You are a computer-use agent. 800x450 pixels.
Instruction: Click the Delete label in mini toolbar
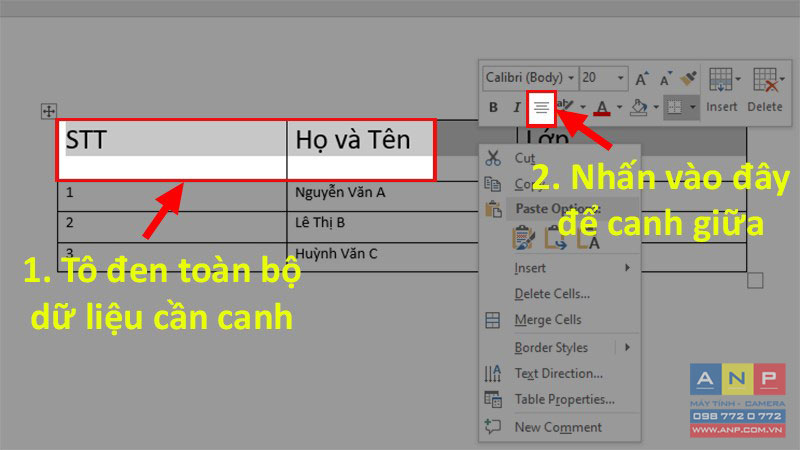click(765, 107)
